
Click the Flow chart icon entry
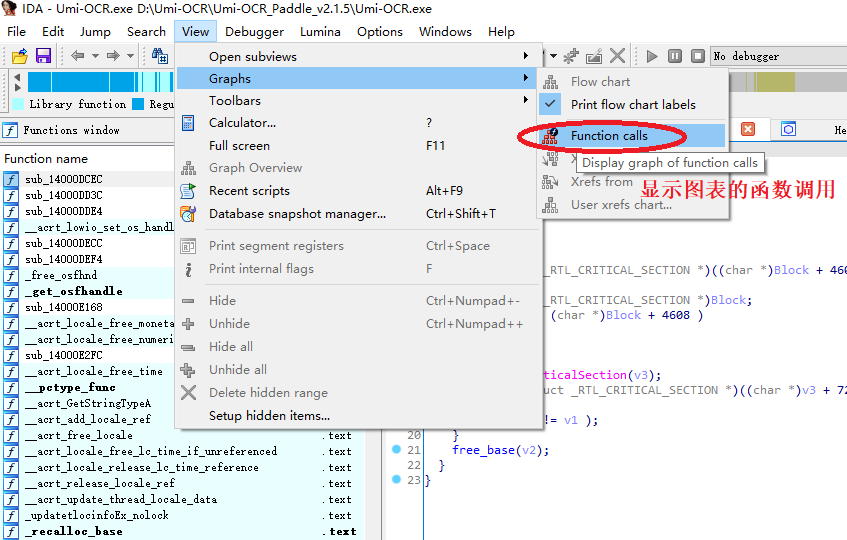click(x=550, y=82)
